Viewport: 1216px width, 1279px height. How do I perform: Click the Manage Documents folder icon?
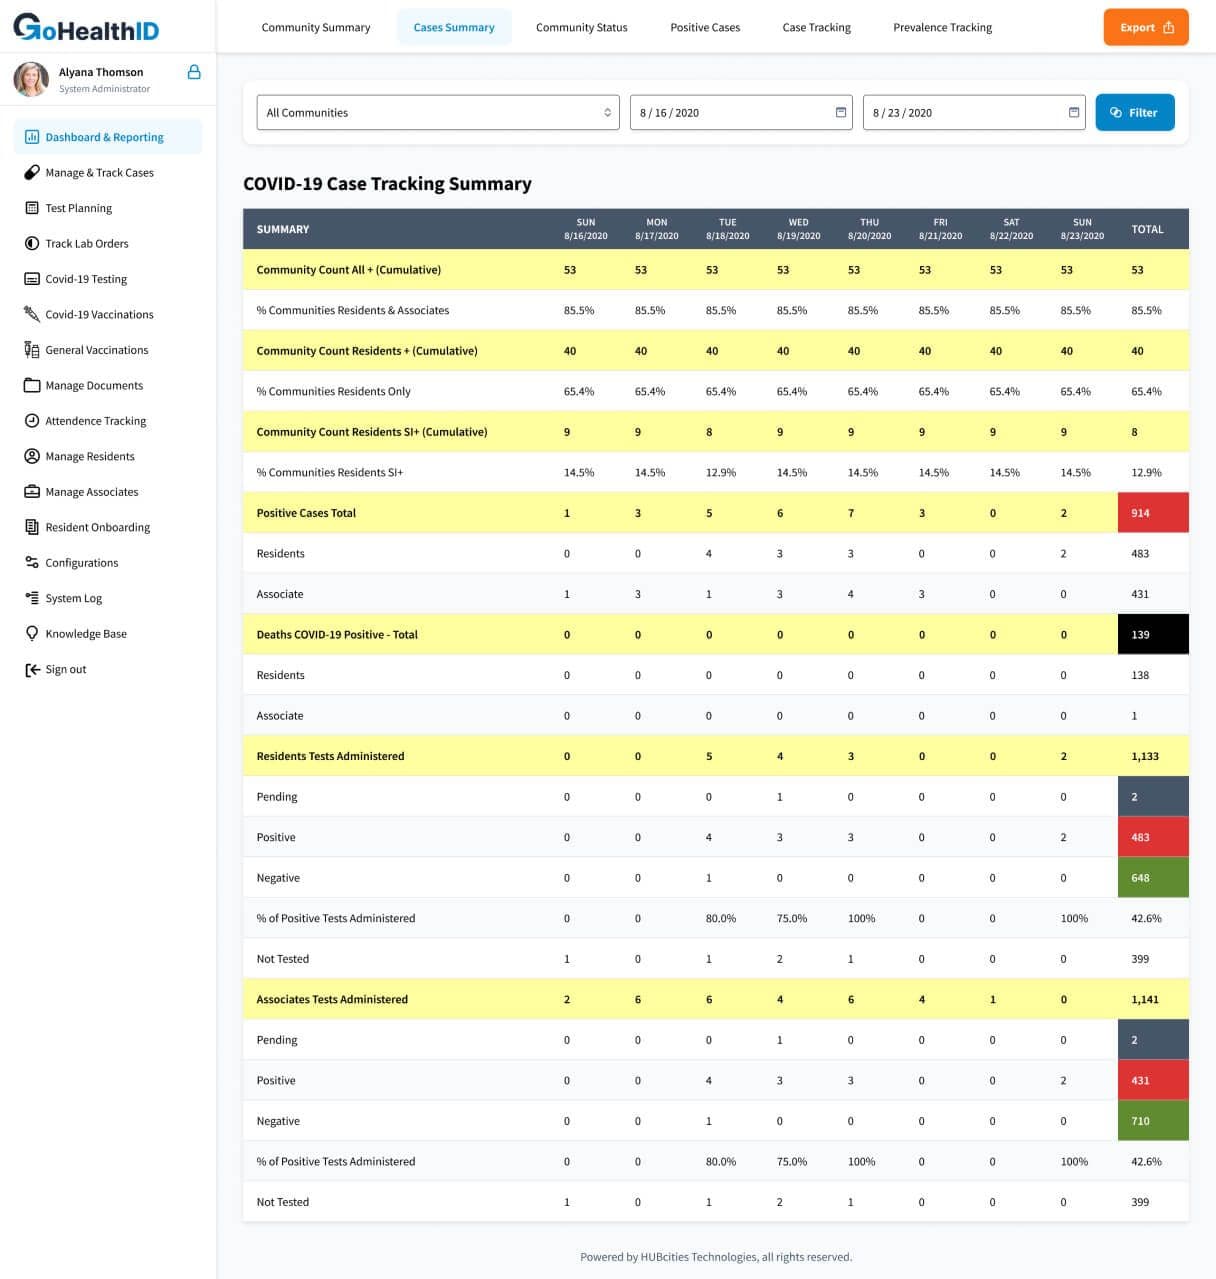(32, 385)
